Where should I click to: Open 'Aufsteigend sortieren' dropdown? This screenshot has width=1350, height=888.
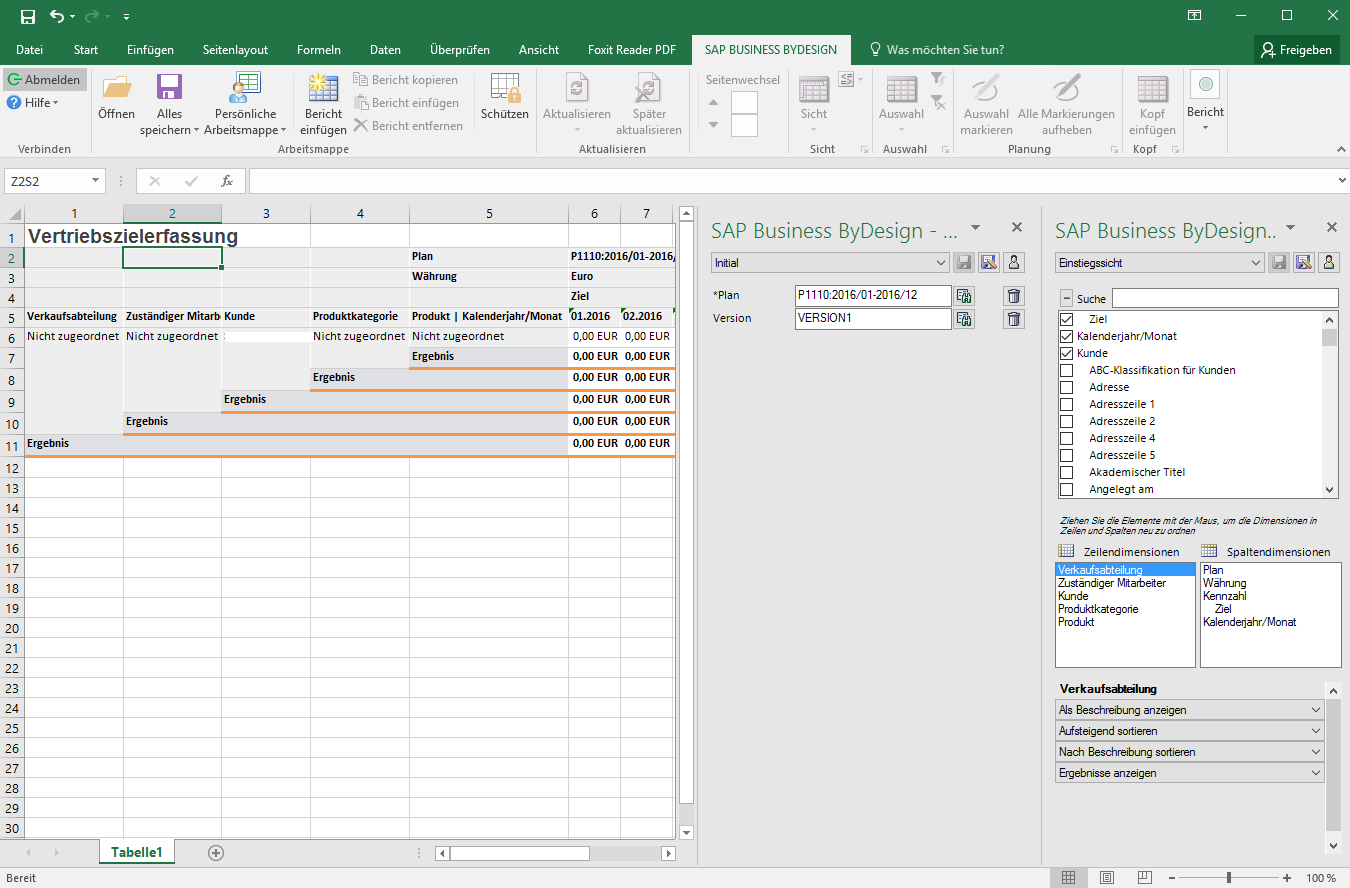point(1190,731)
